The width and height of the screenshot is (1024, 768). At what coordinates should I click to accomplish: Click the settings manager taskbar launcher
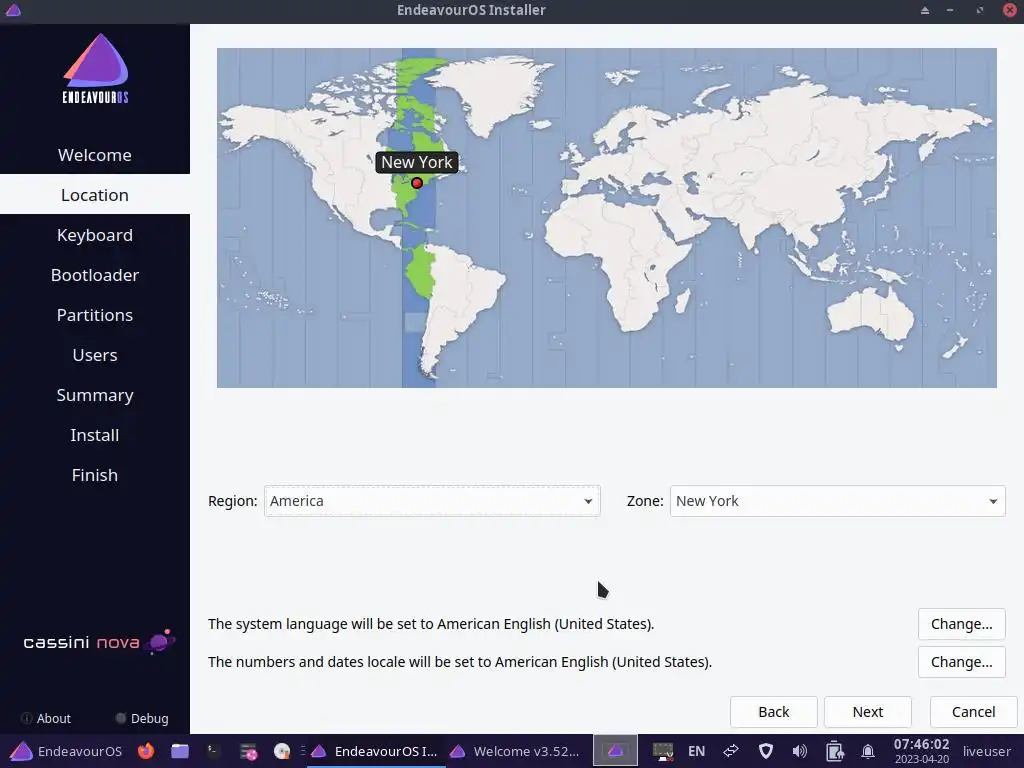pos(248,752)
